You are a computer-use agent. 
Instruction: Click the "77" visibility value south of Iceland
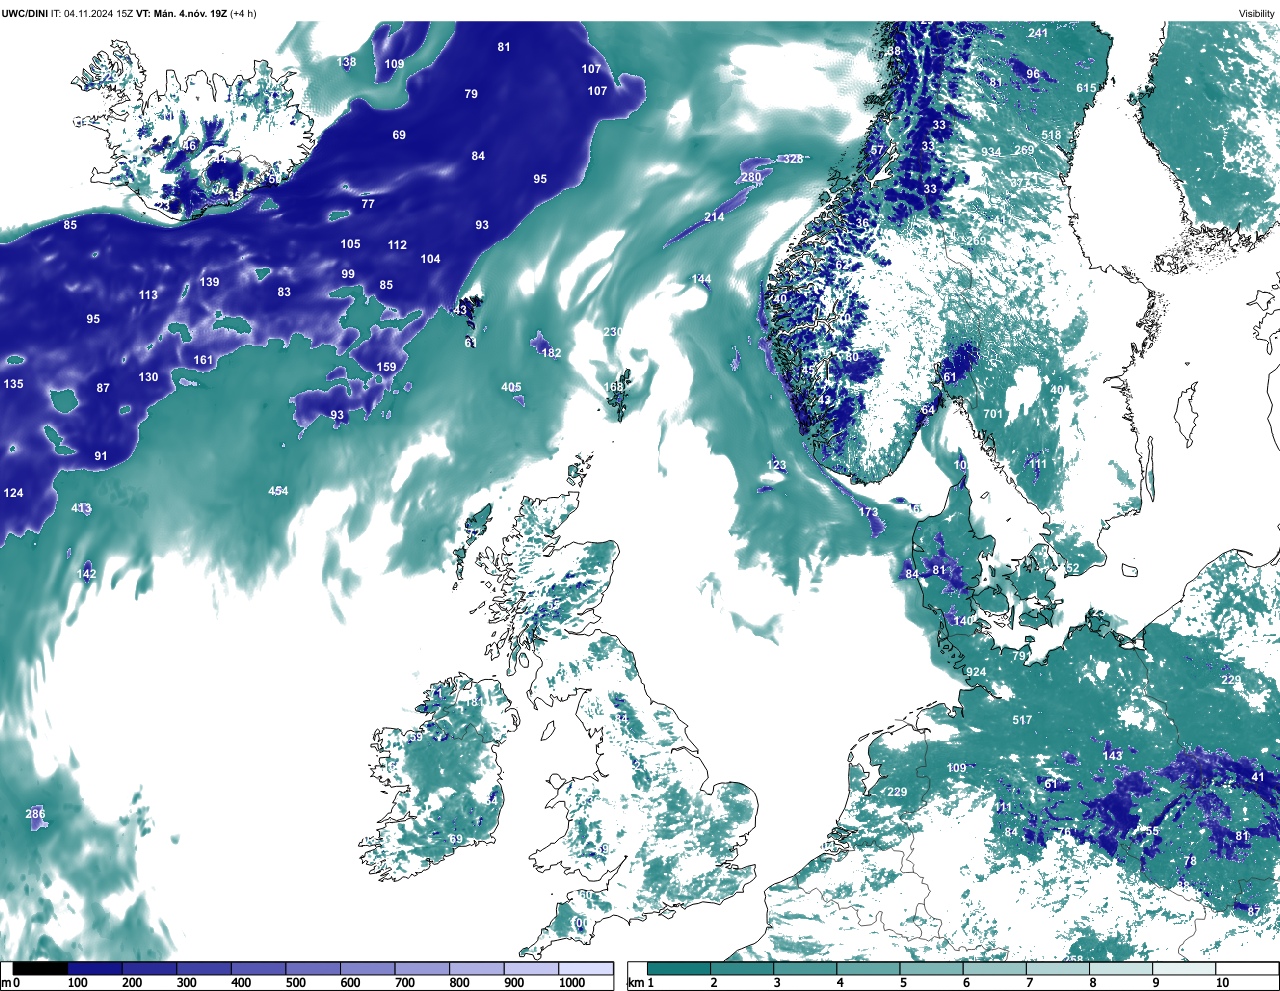click(368, 204)
